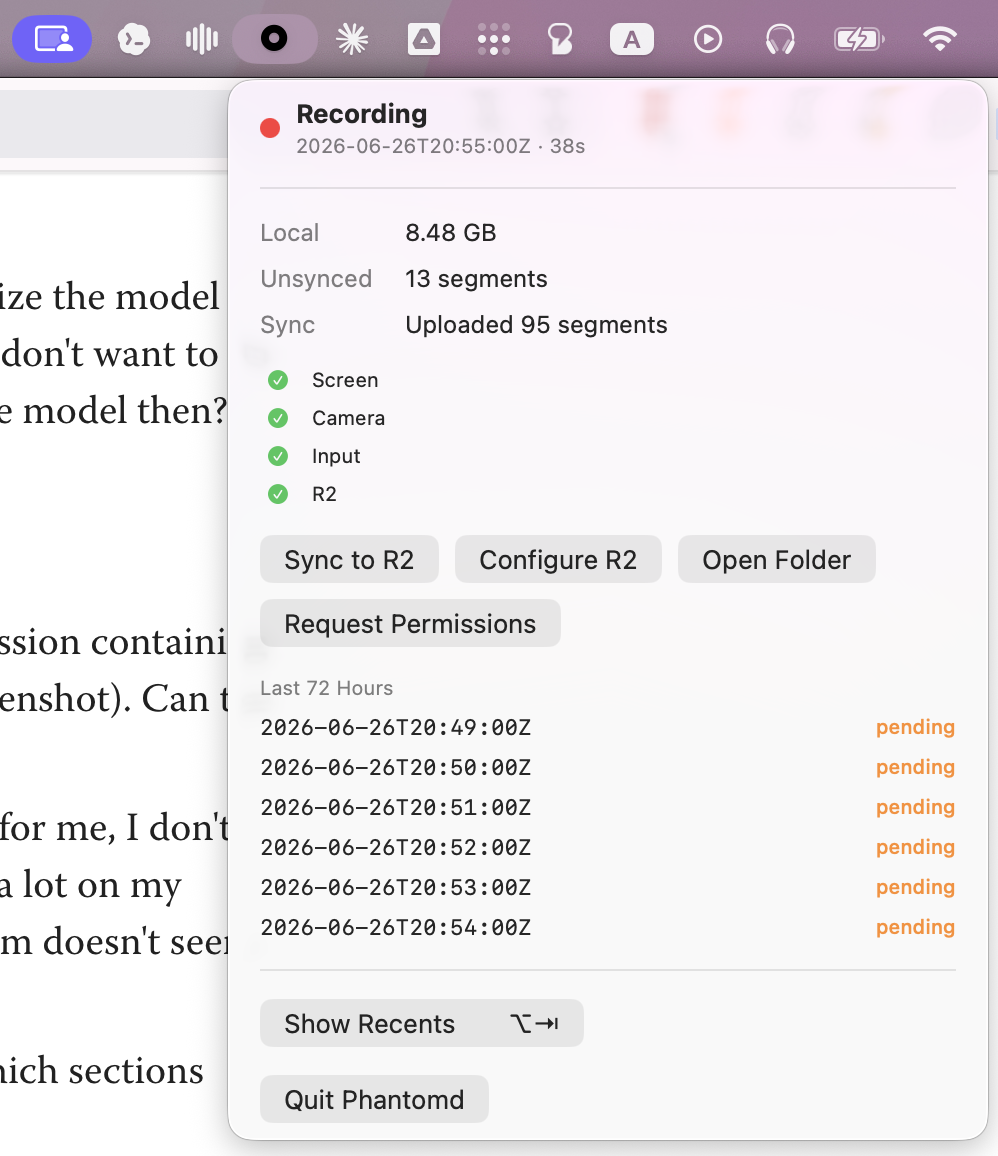
Task: Click pending status for the 20:54 segment
Action: pyautogui.click(x=915, y=927)
